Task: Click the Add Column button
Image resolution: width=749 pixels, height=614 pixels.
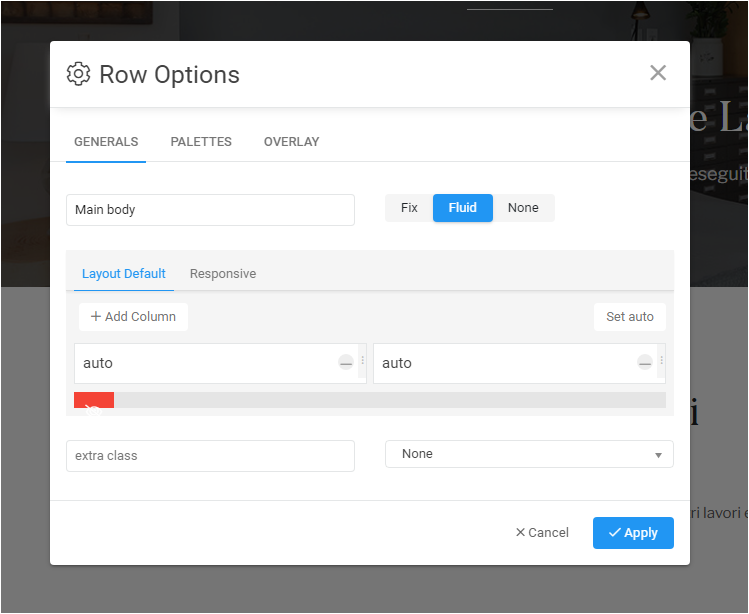Action: coord(133,317)
